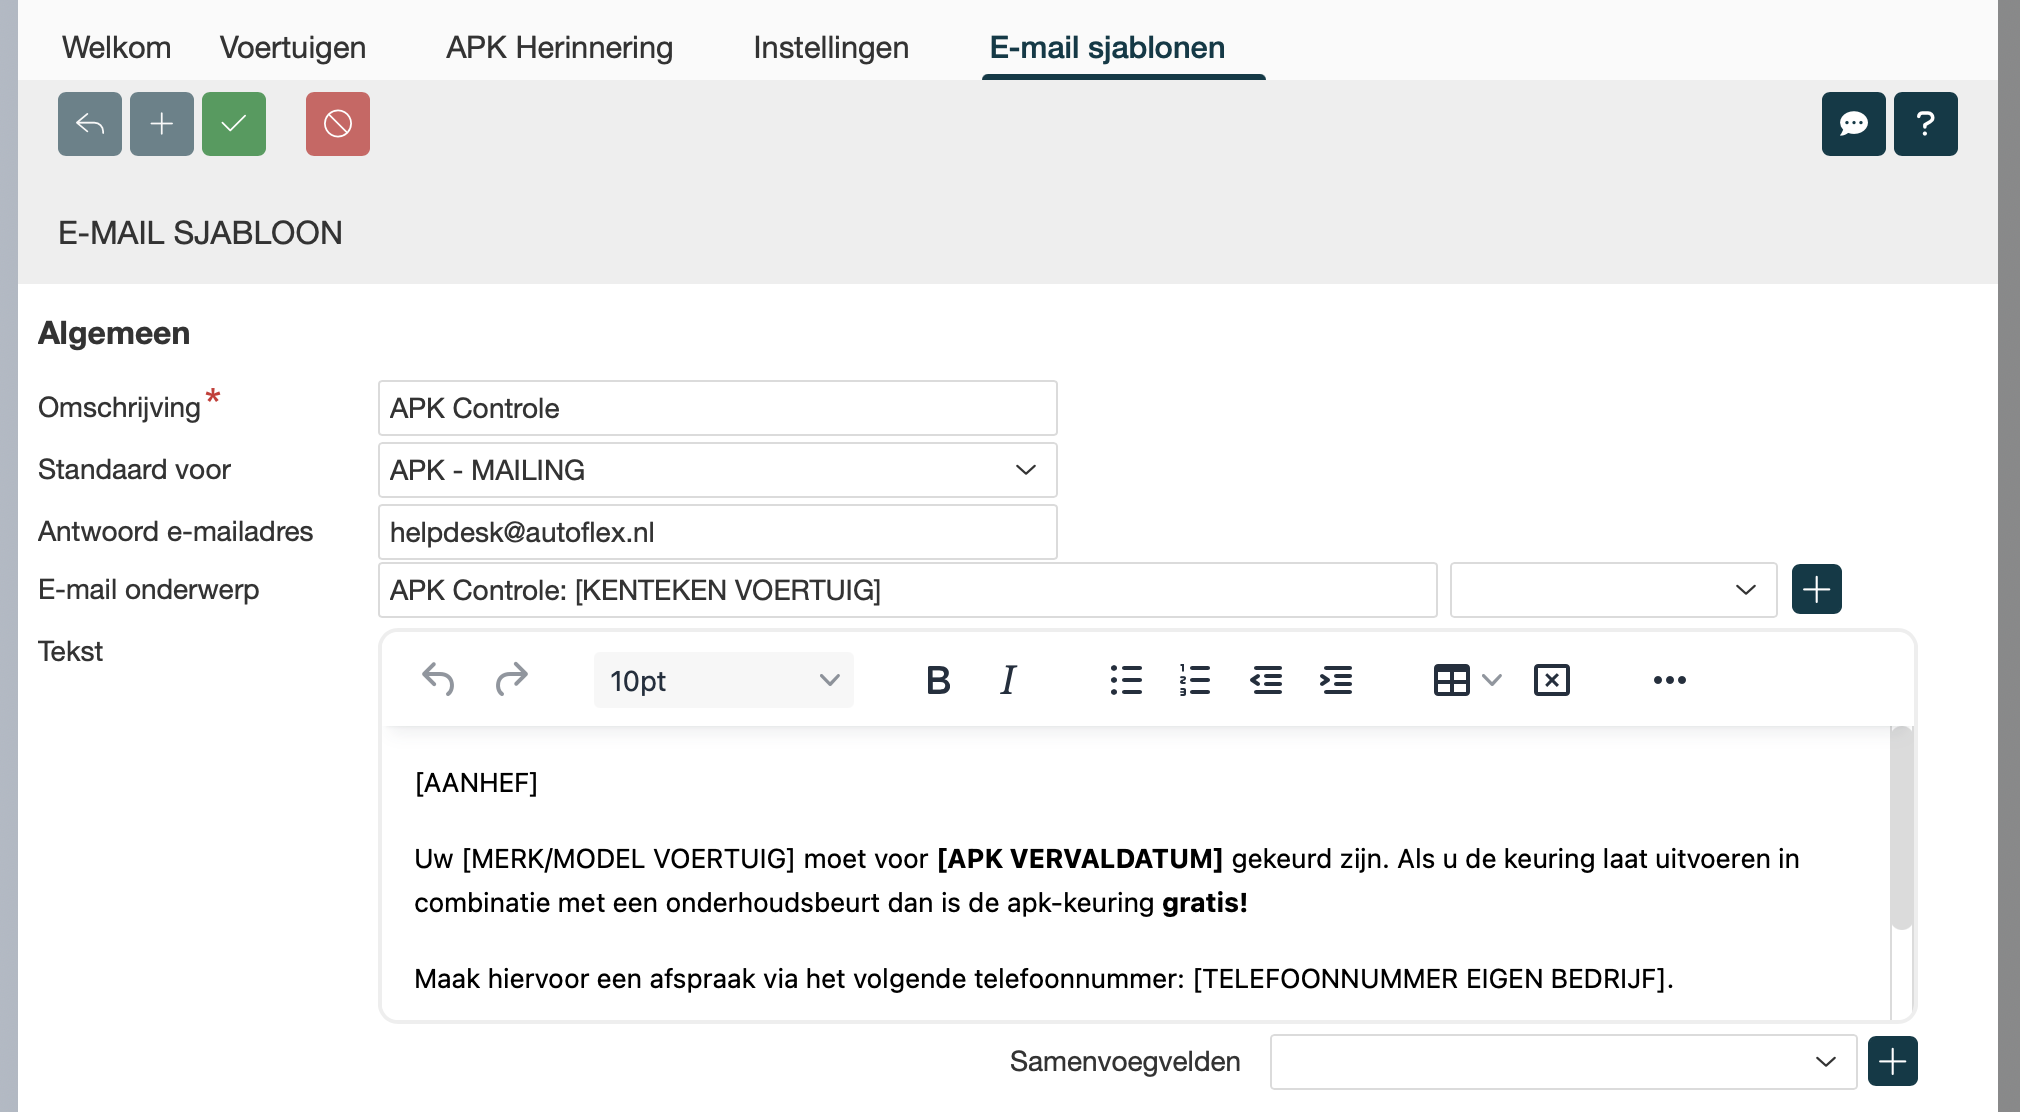Toggle italic formatting in the editor
The width and height of the screenshot is (2020, 1112).
[x=1008, y=680]
